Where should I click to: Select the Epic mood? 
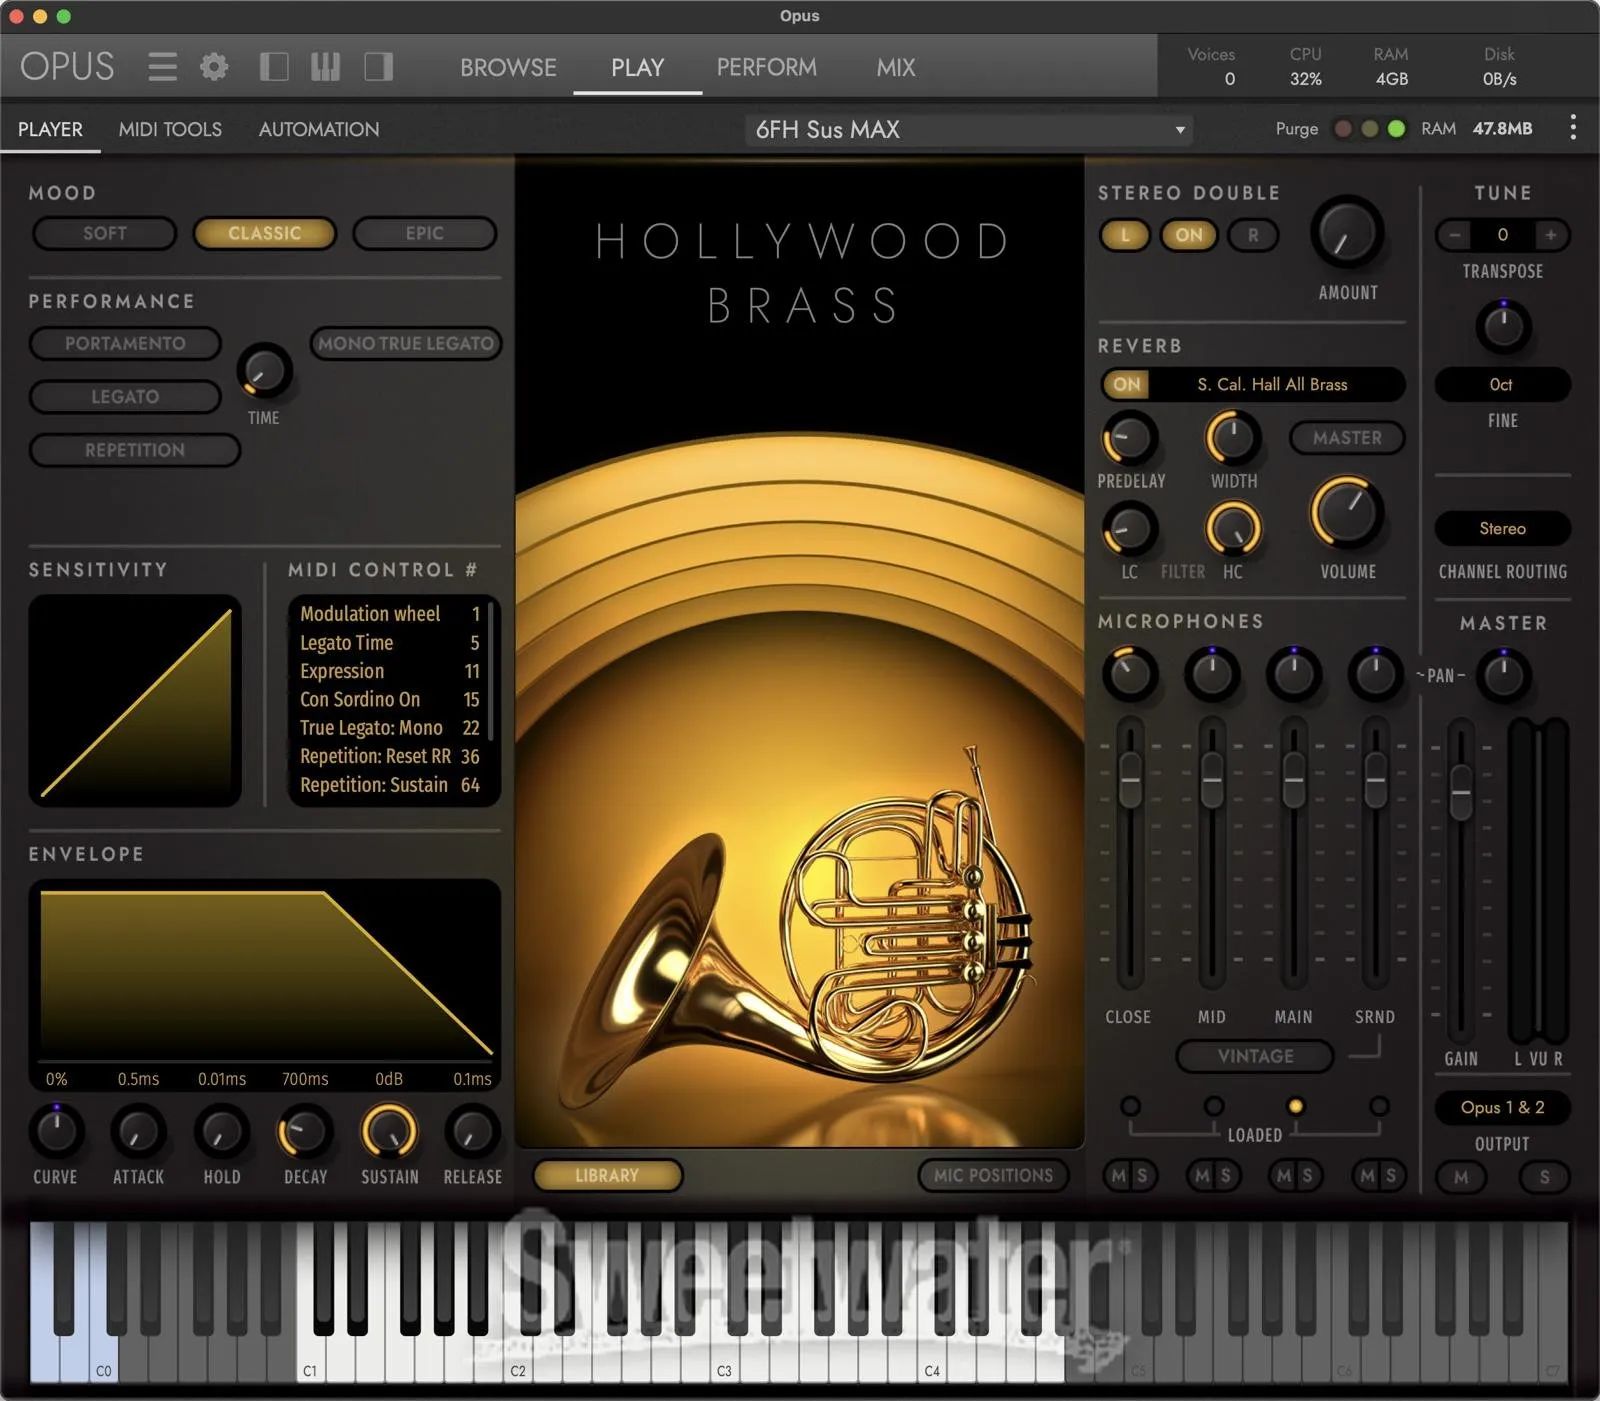[424, 233]
